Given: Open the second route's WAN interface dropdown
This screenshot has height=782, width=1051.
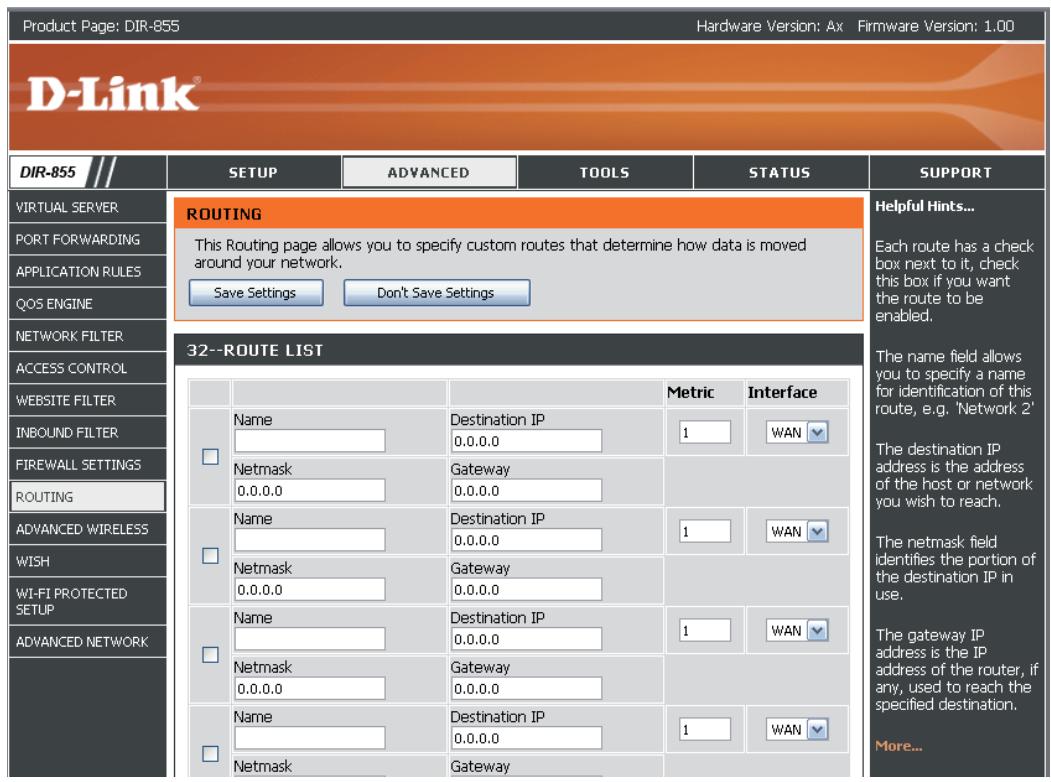Looking at the screenshot, I should click(797, 531).
